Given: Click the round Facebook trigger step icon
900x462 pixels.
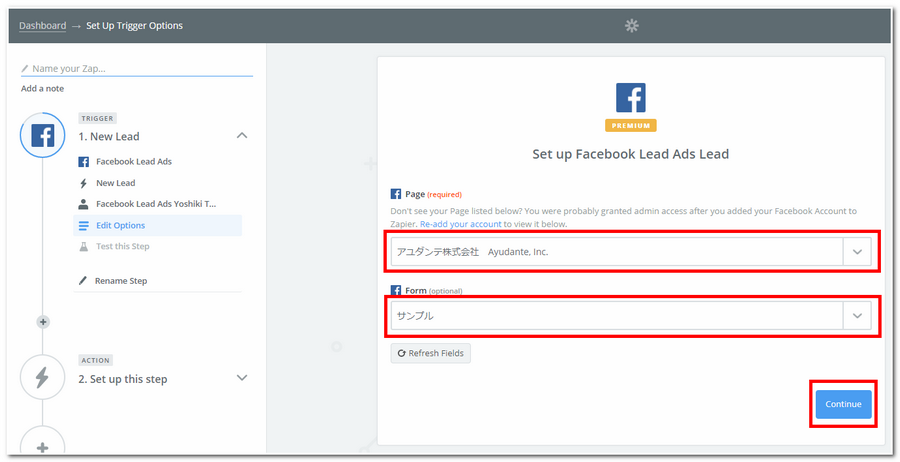Looking at the screenshot, I should (42, 135).
